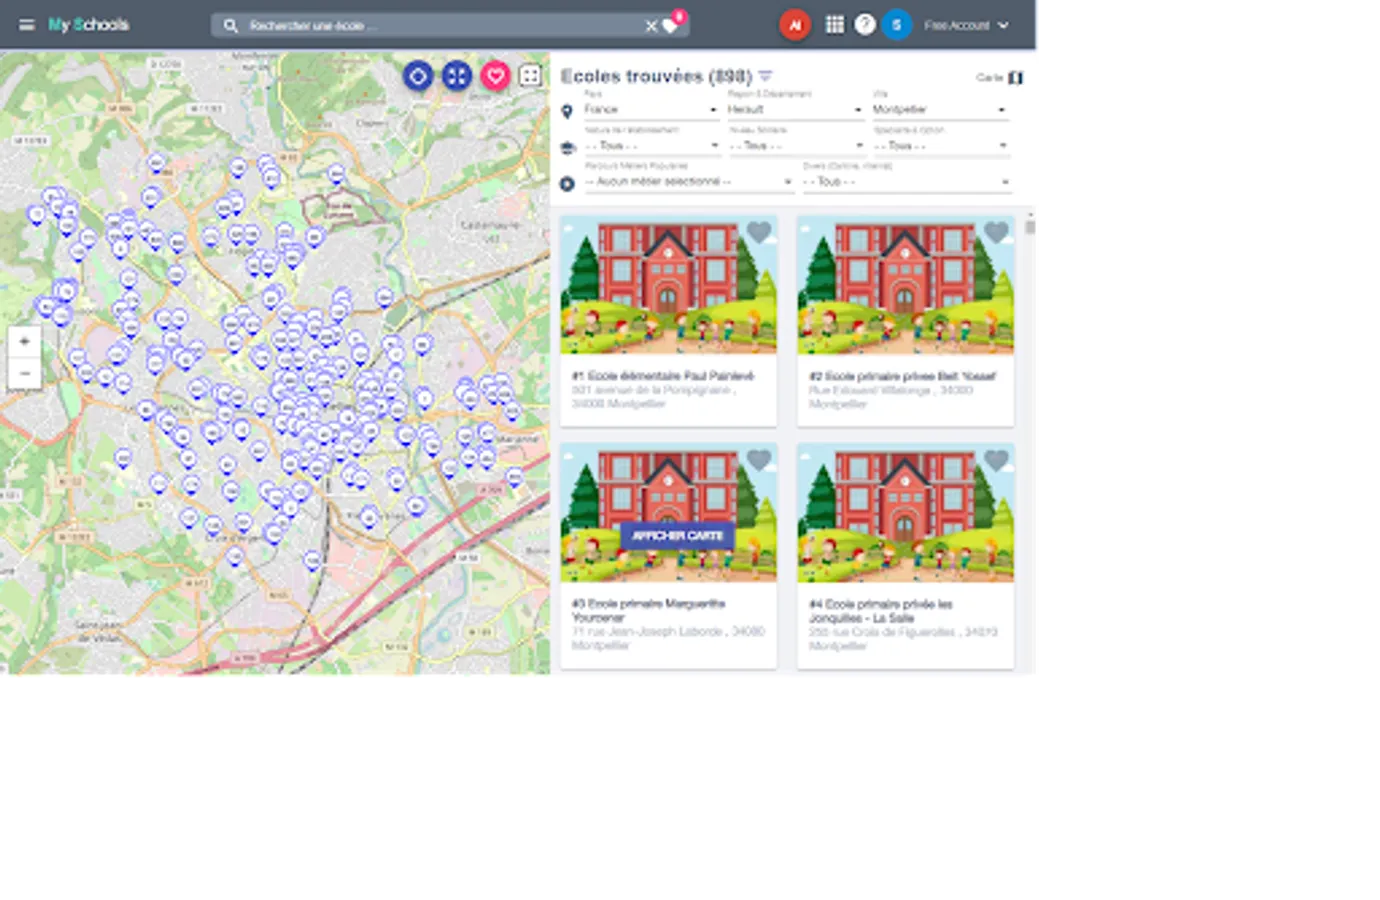Focus the 'Rechercher une école' search field
The height and width of the screenshot is (900, 1380).
[x=440, y=26]
